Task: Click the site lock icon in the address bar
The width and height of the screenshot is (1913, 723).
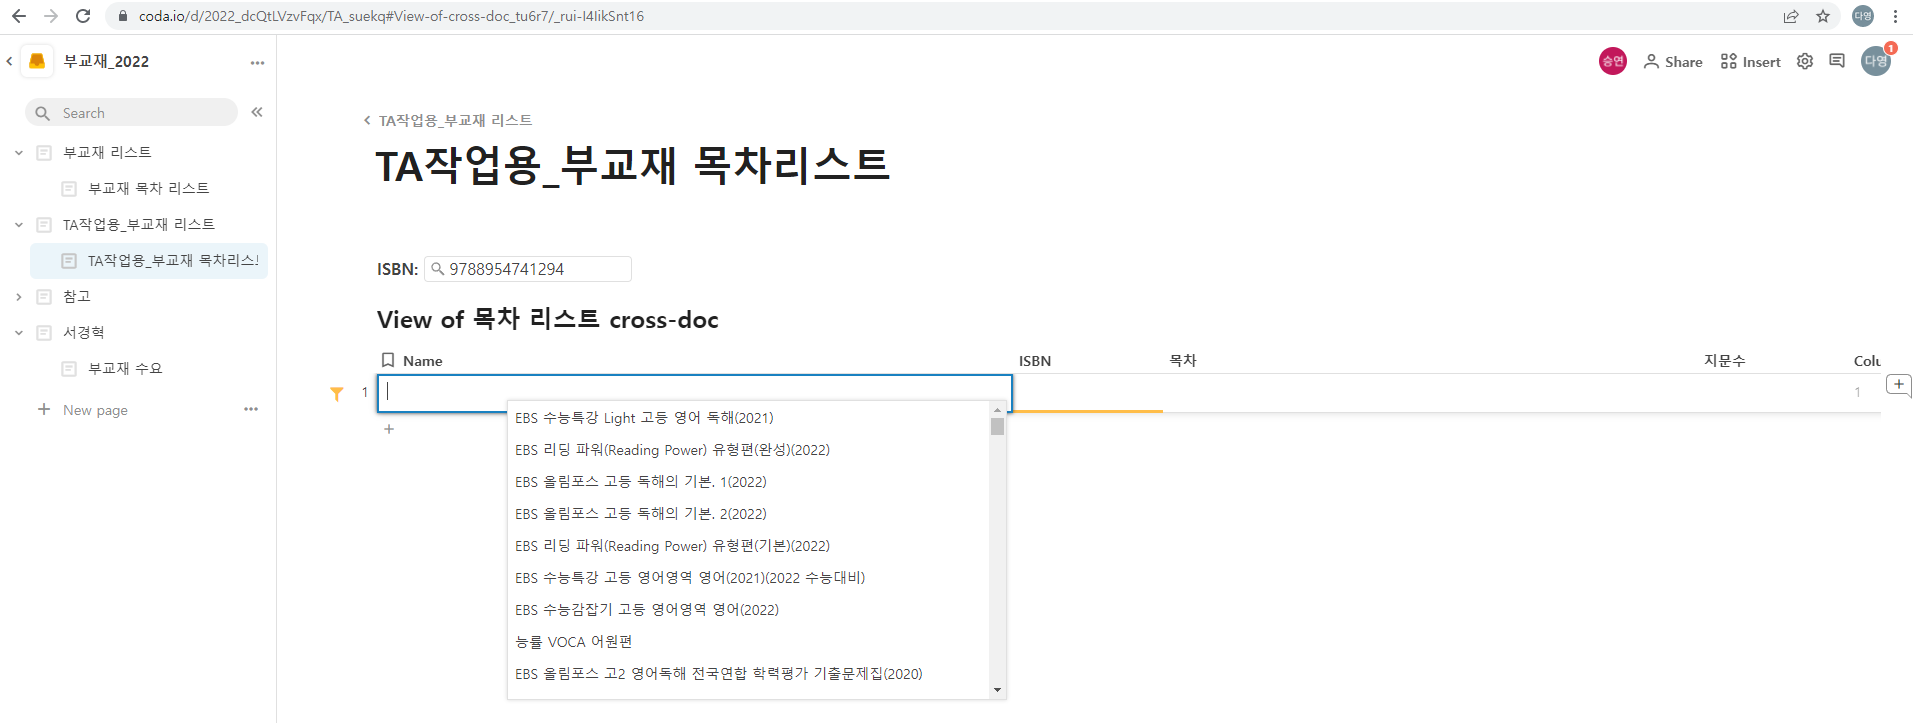Action: click(122, 16)
